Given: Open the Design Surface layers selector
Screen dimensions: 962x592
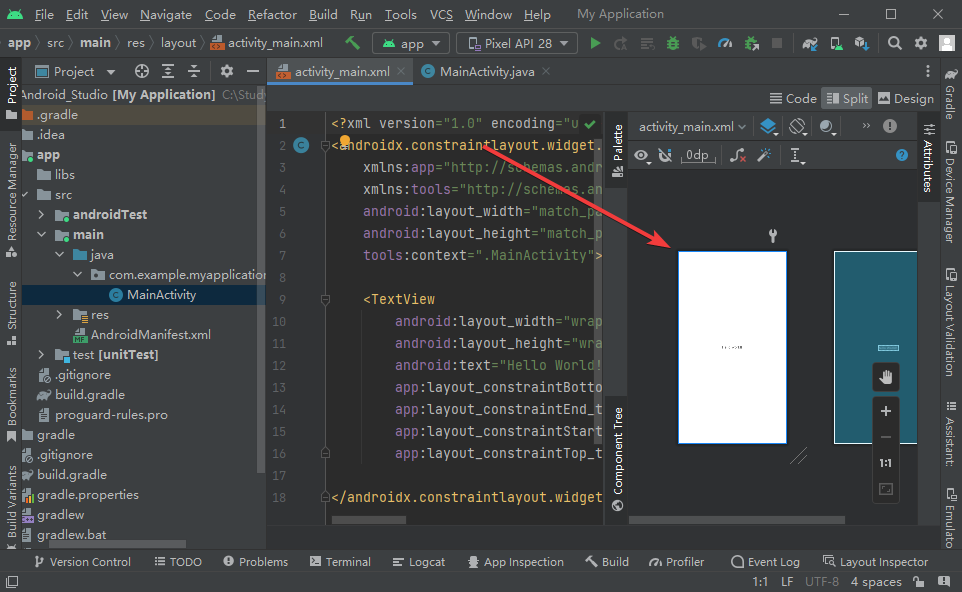Looking at the screenshot, I should pyautogui.click(x=769, y=127).
